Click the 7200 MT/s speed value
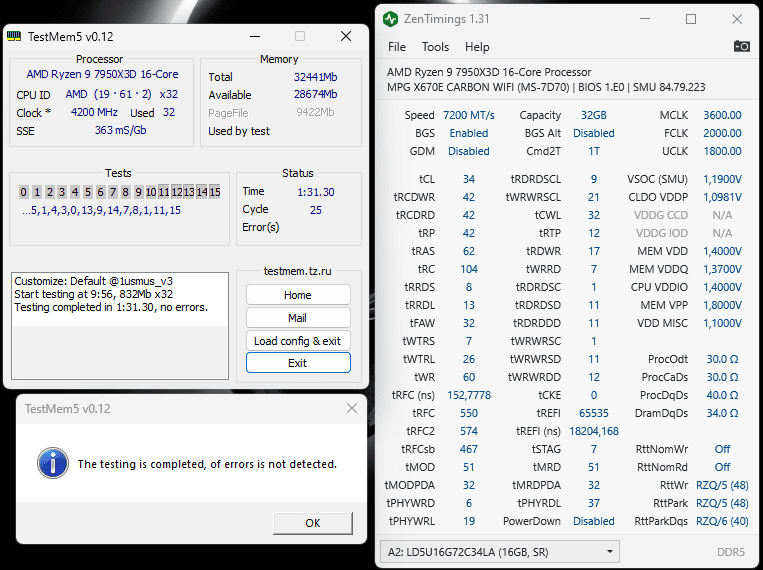Image resolution: width=763 pixels, height=570 pixels. [469, 115]
